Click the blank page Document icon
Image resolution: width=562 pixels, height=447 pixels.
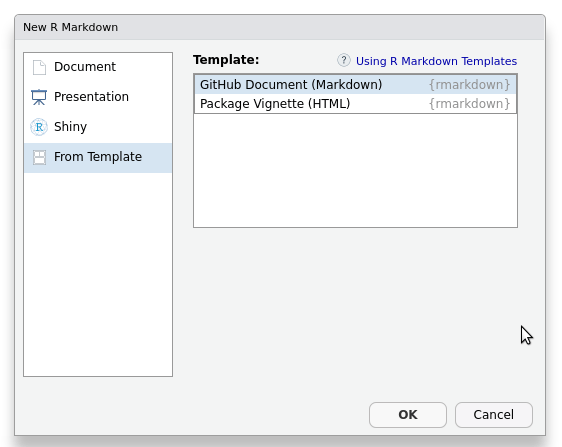tap(39, 67)
